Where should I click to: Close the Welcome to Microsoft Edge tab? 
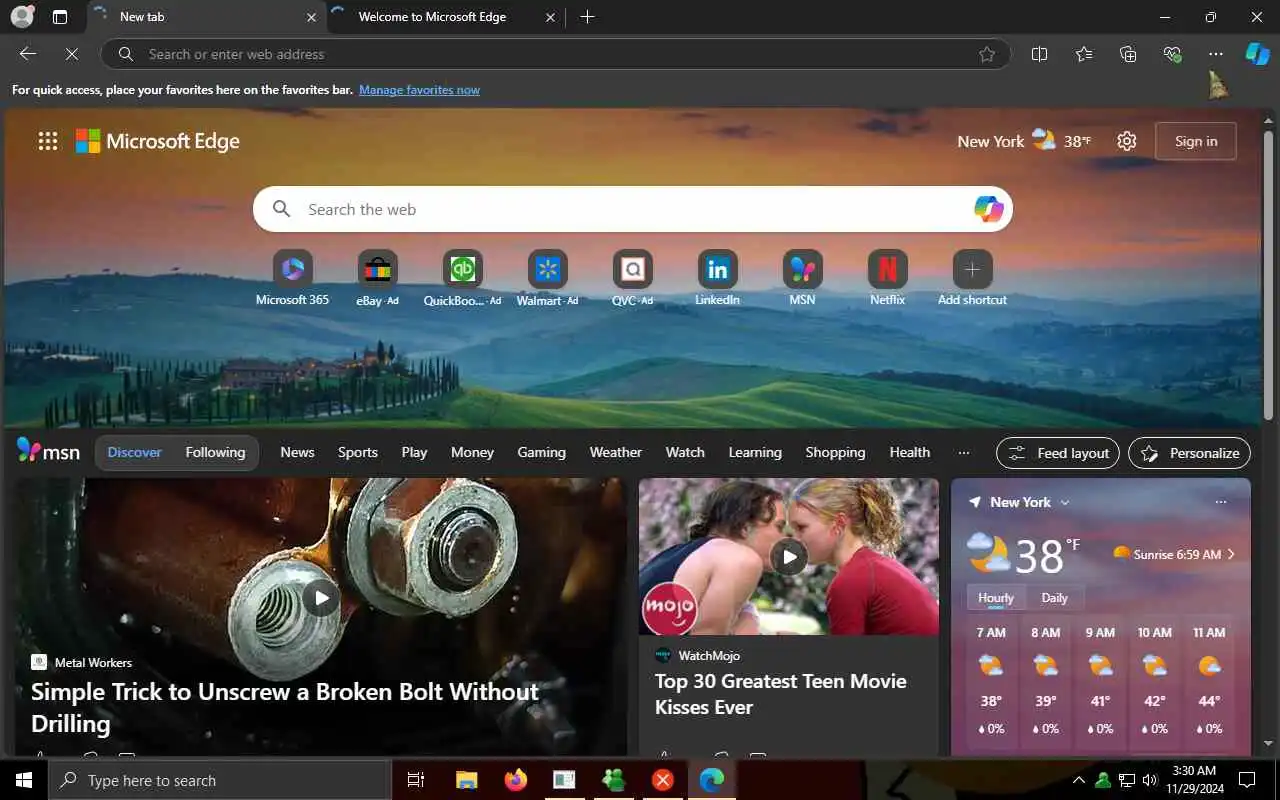[x=550, y=17]
